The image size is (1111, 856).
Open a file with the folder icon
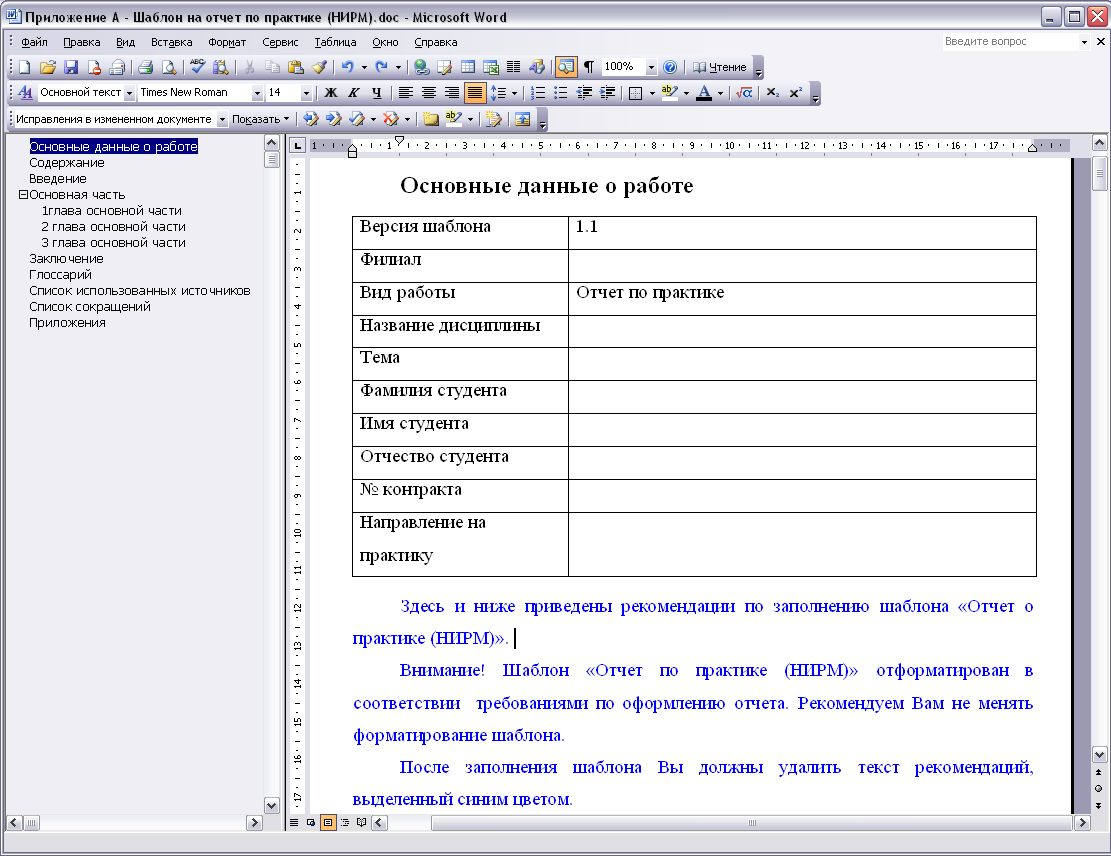[x=47, y=67]
